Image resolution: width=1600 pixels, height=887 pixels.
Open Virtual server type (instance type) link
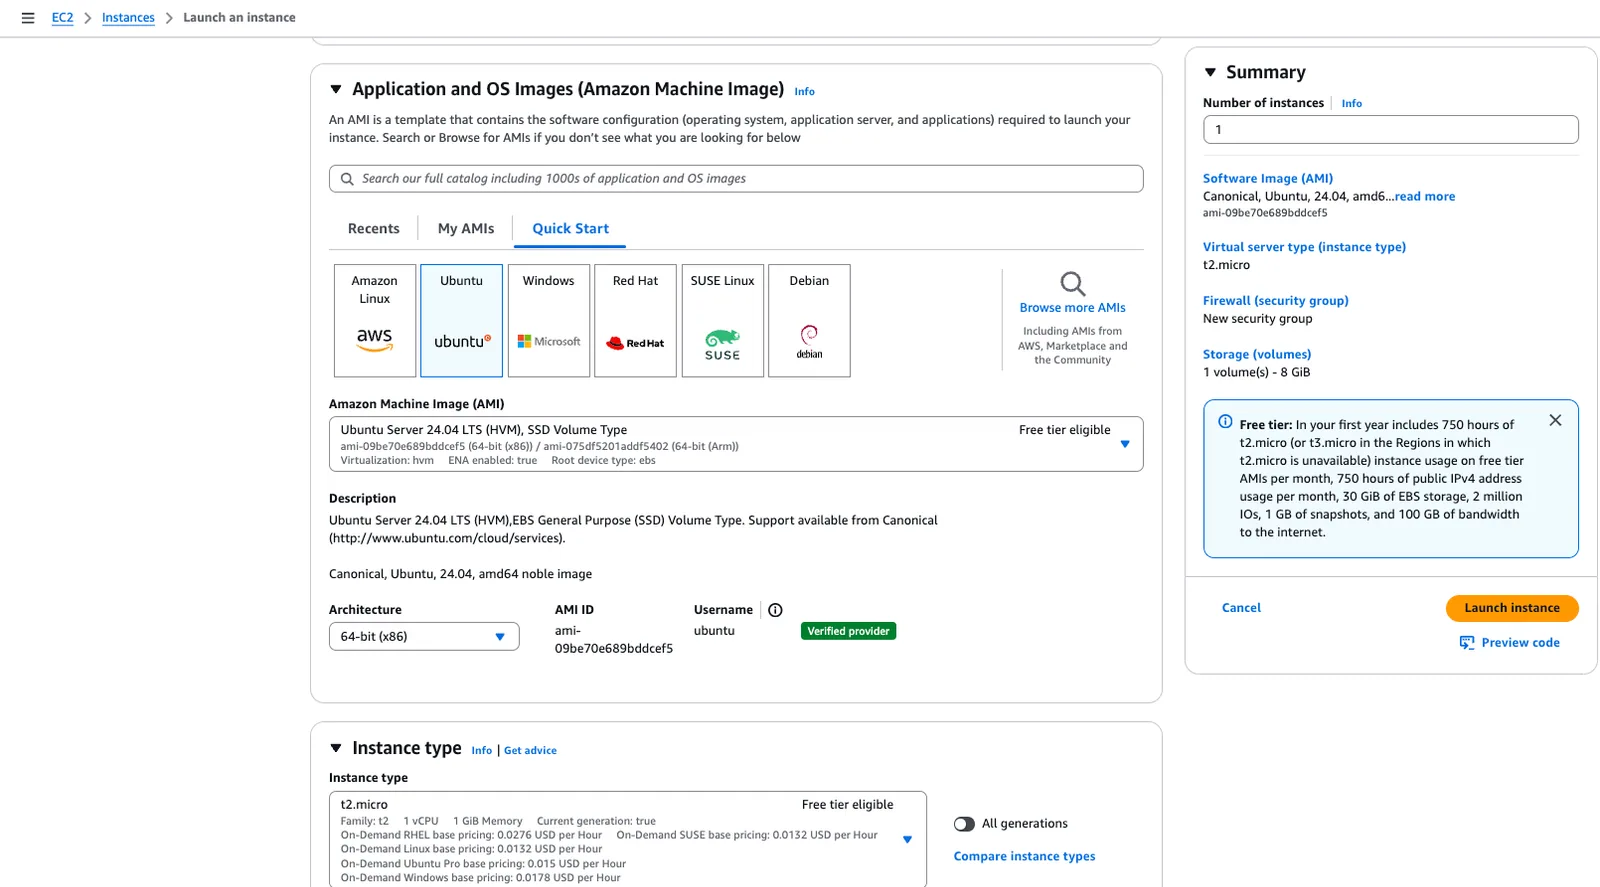point(1304,247)
